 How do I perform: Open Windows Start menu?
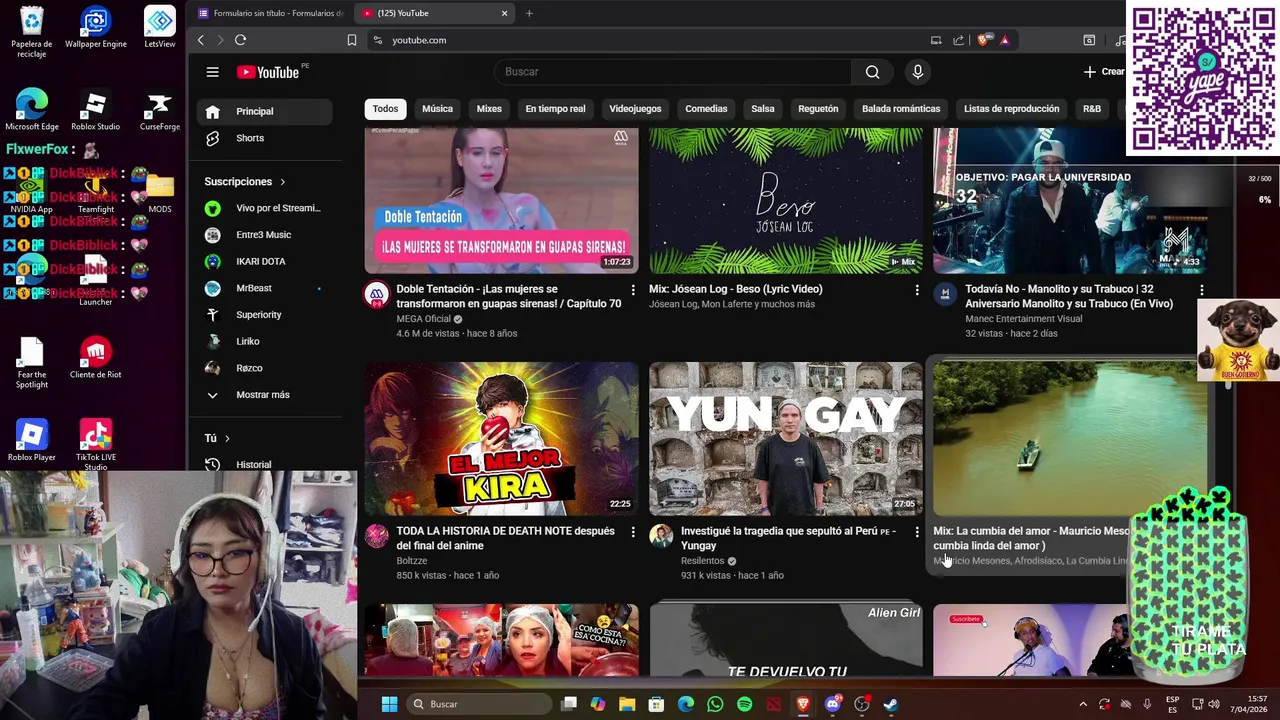(389, 704)
